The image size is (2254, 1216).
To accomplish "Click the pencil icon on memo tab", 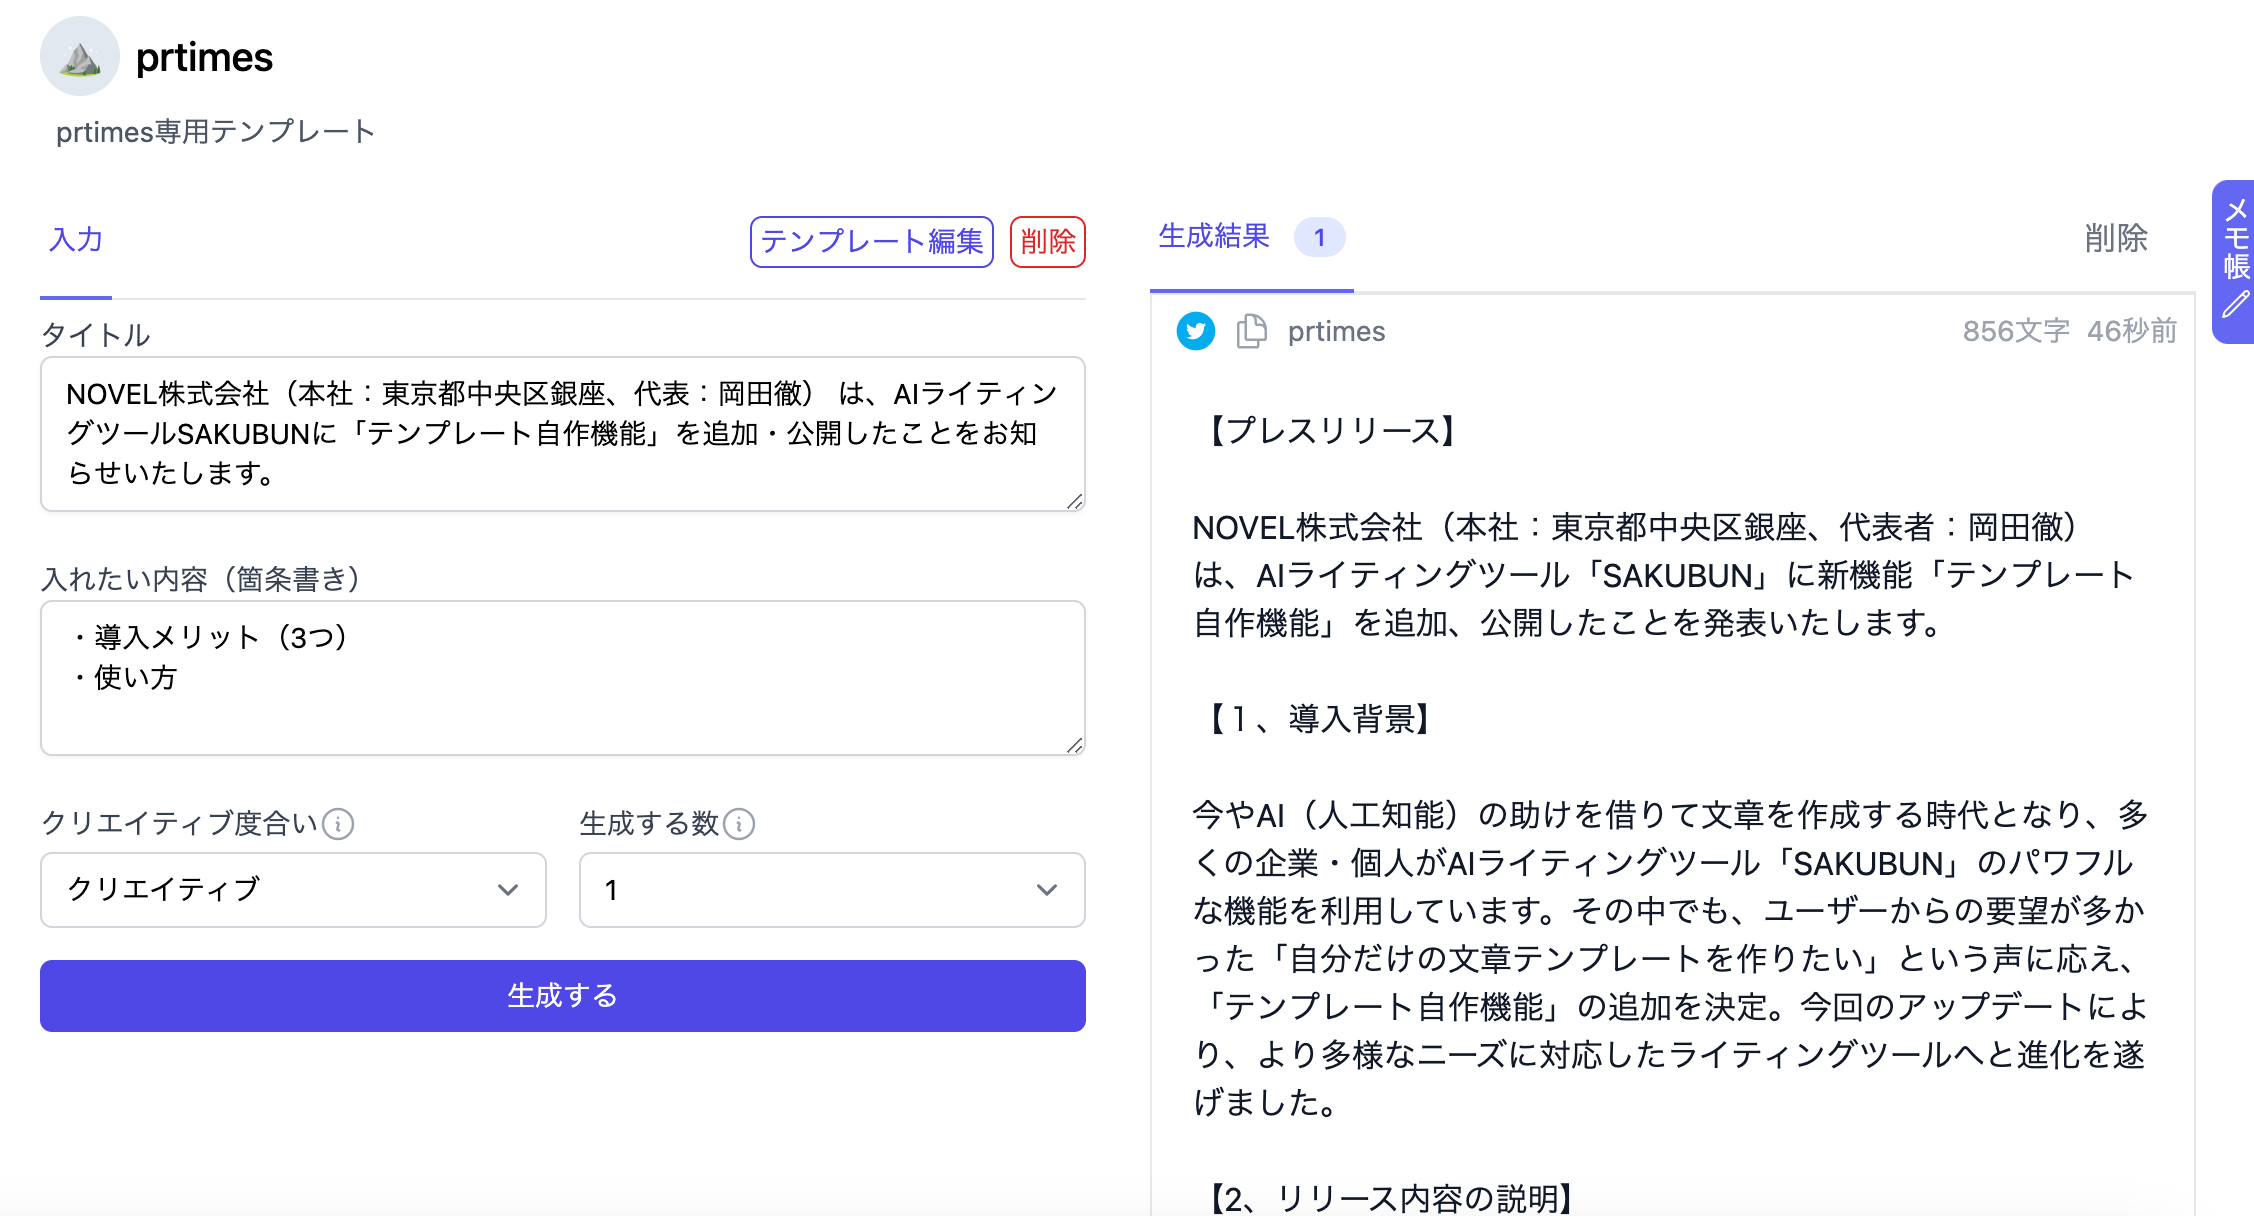I will 2236,304.
